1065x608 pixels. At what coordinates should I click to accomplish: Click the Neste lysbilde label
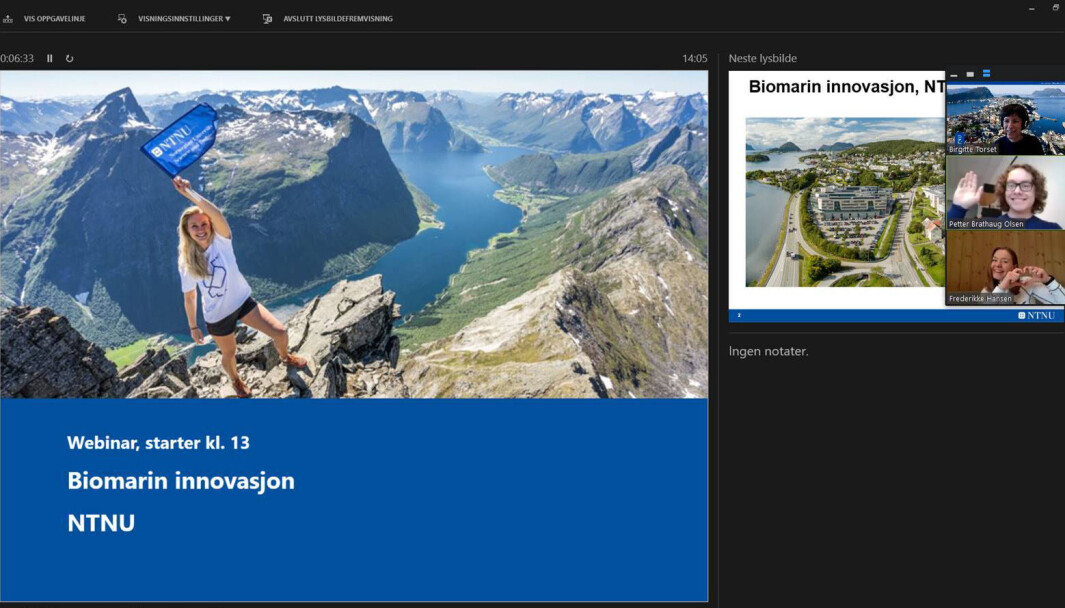pyautogui.click(x=763, y=58)
